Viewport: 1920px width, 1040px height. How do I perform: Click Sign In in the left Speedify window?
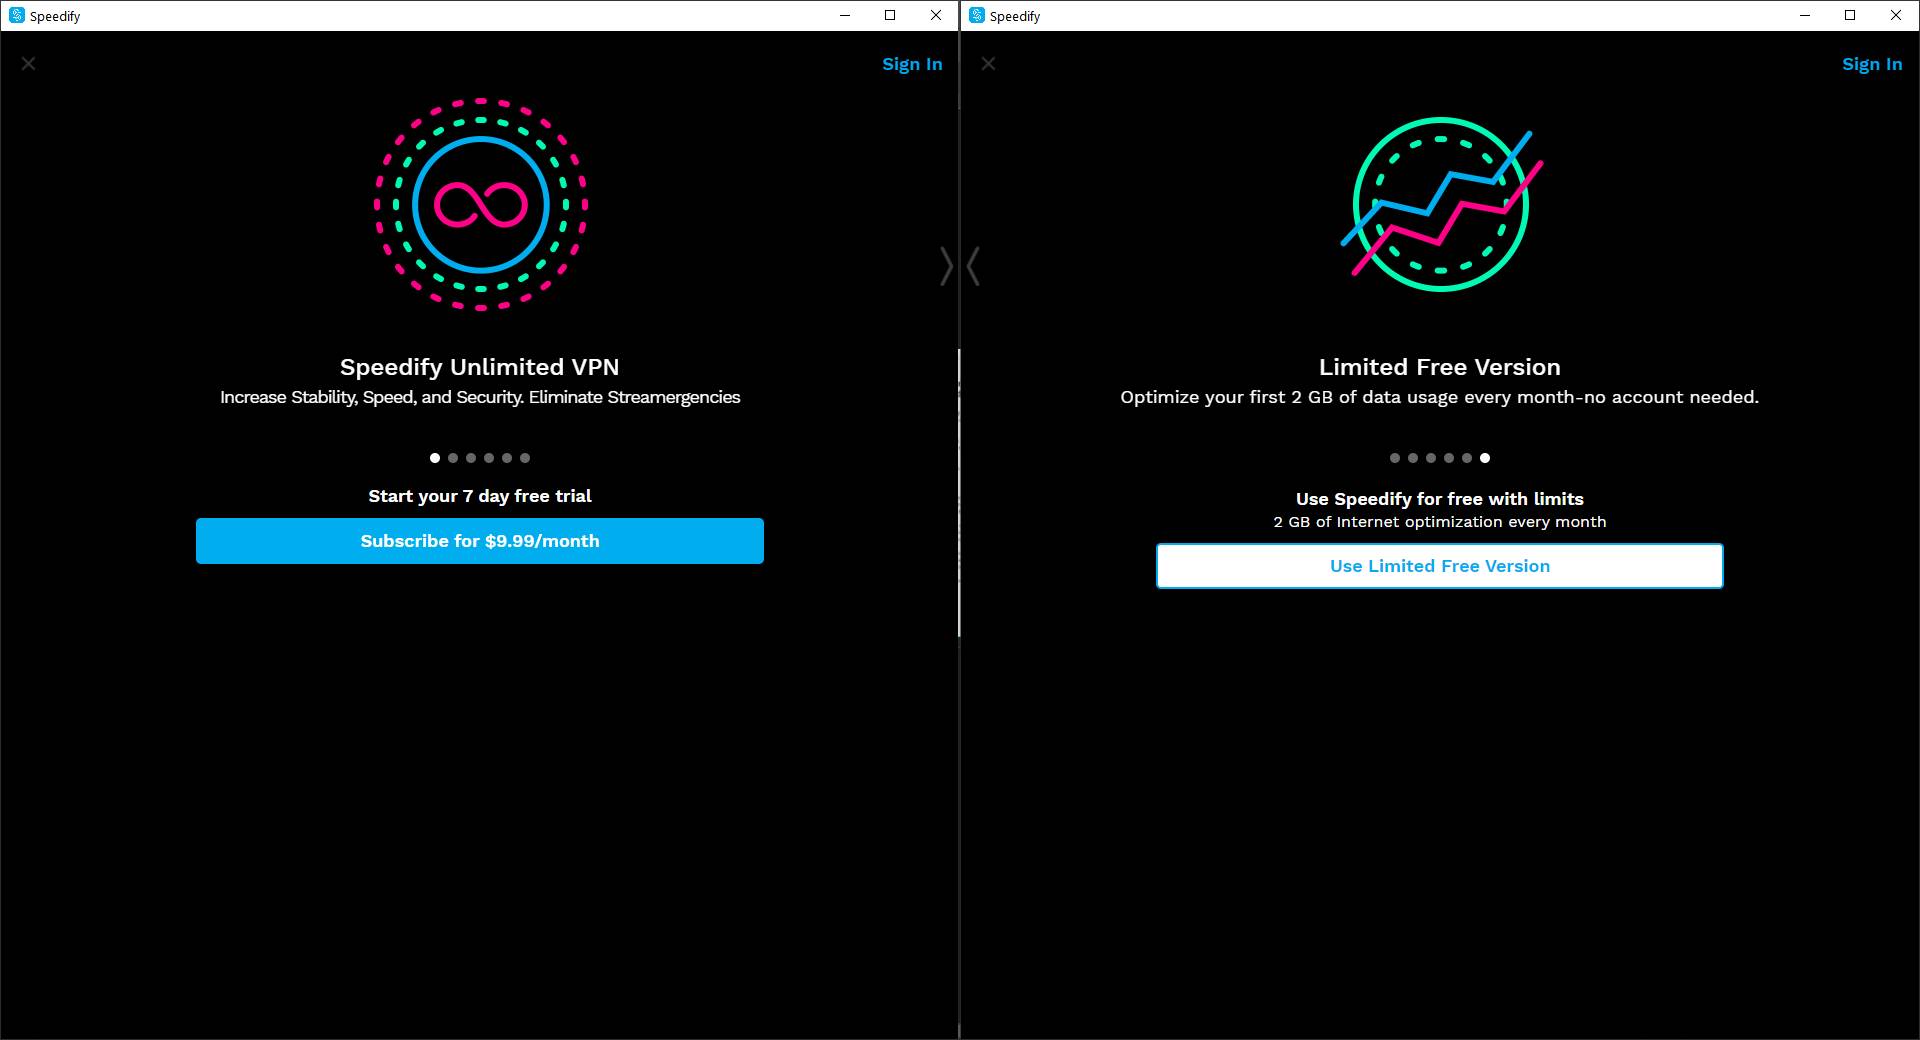912,64
